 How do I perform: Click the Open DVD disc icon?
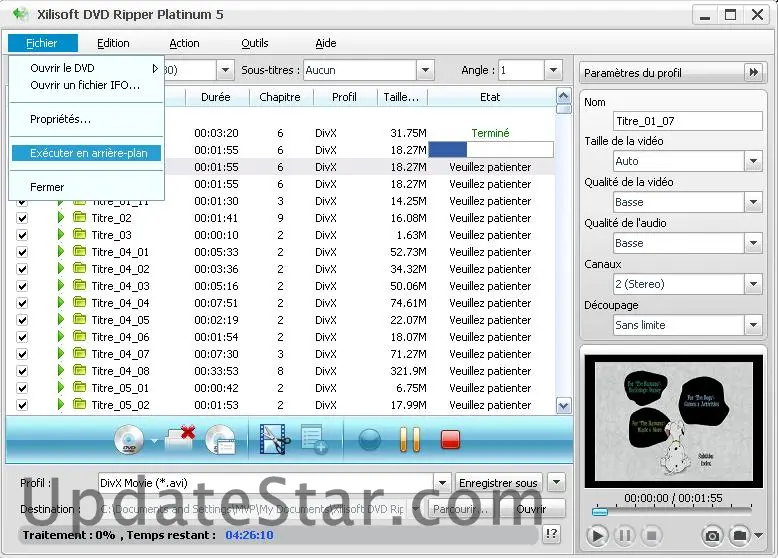pos(130,439)
